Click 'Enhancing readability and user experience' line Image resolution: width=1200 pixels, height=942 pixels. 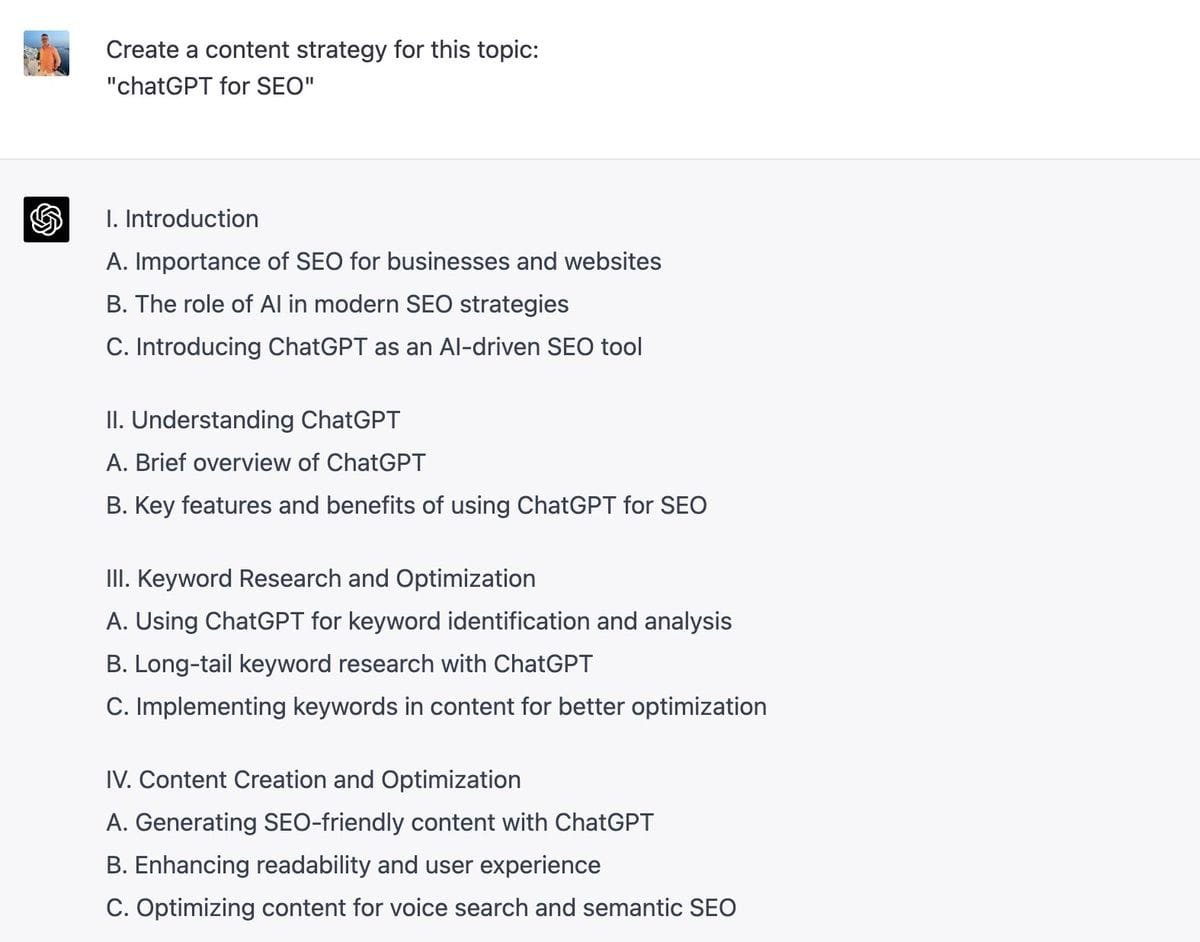(x=353, y=866)
